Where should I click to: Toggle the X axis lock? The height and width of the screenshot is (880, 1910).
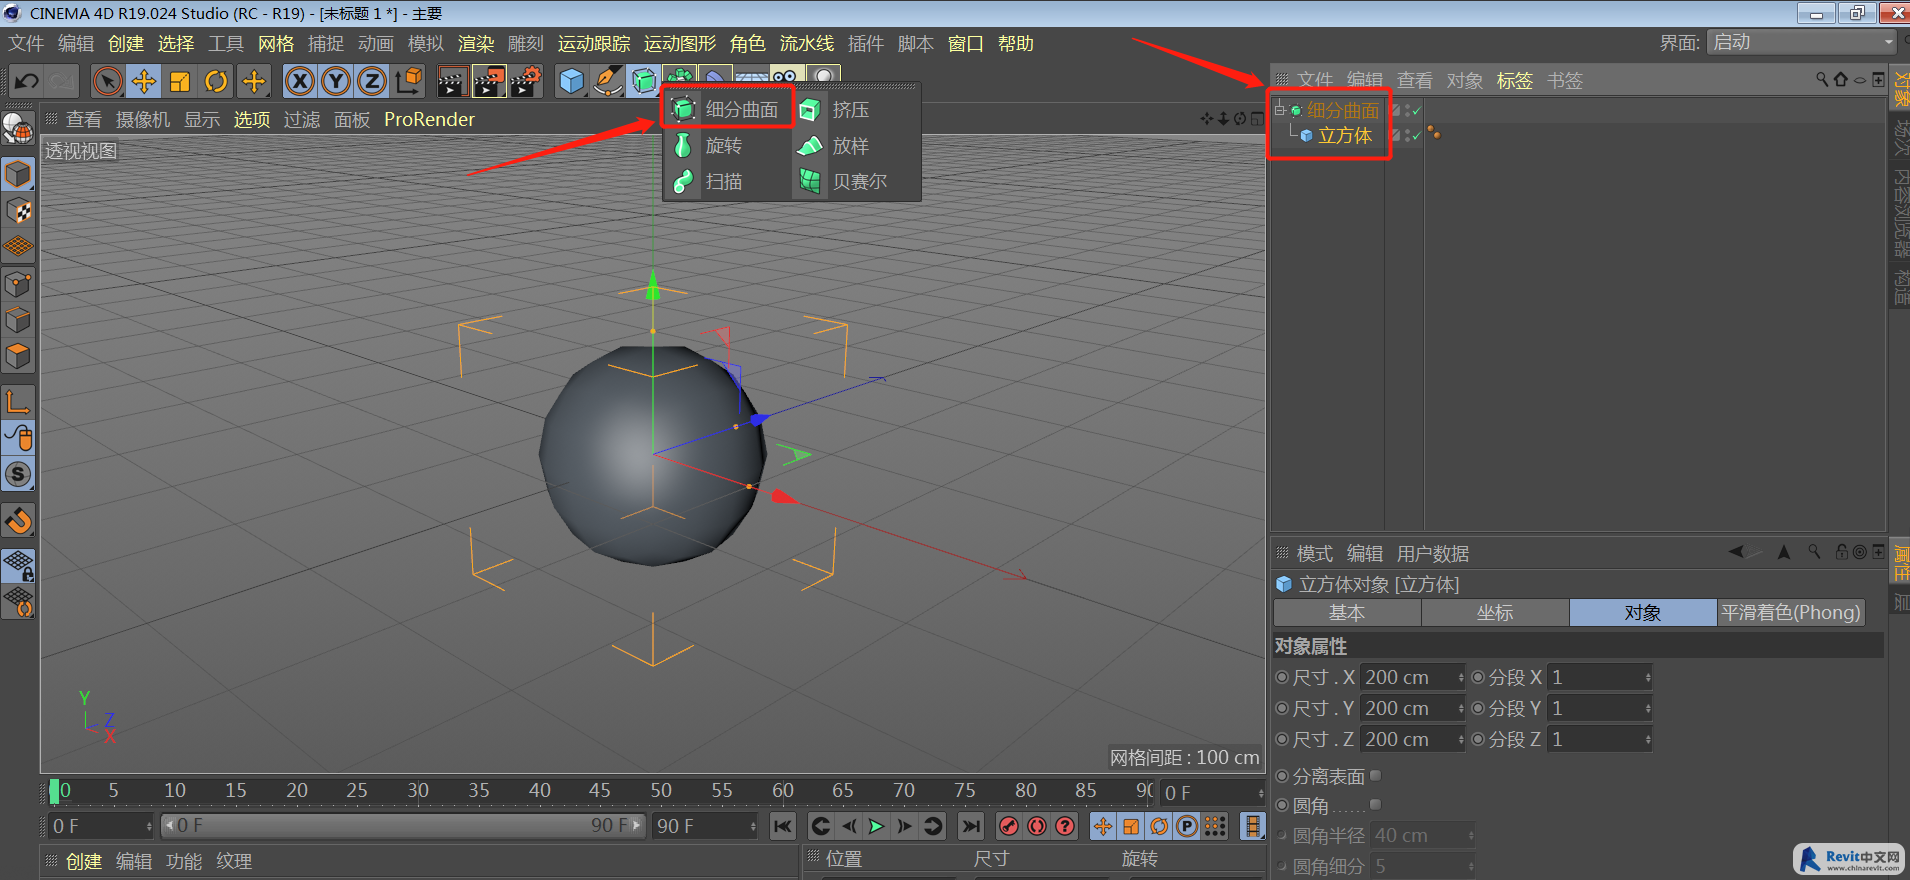(299, 81)
